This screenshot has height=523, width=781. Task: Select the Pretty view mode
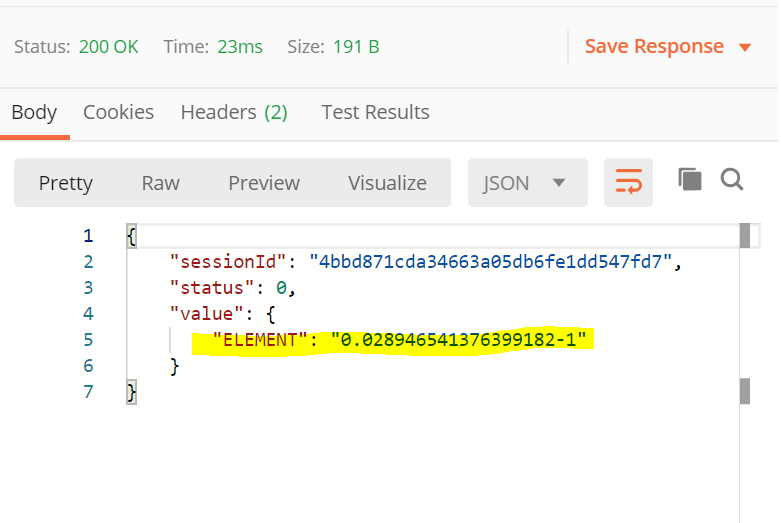click(66, 183)
